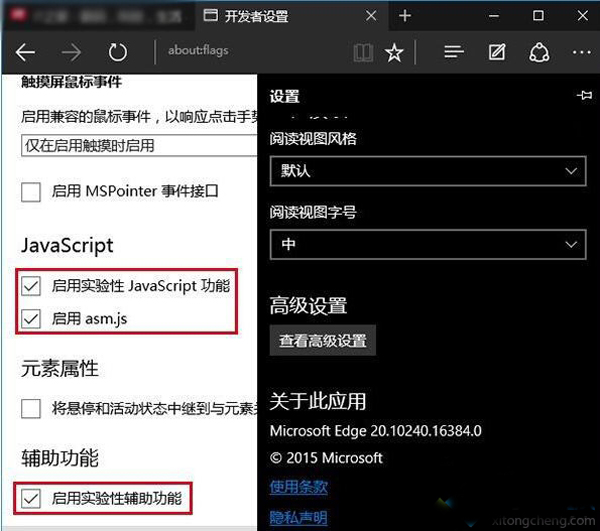Click the 关于此应用 heading
Screen dimensions: 600x531
pos(318,401)
